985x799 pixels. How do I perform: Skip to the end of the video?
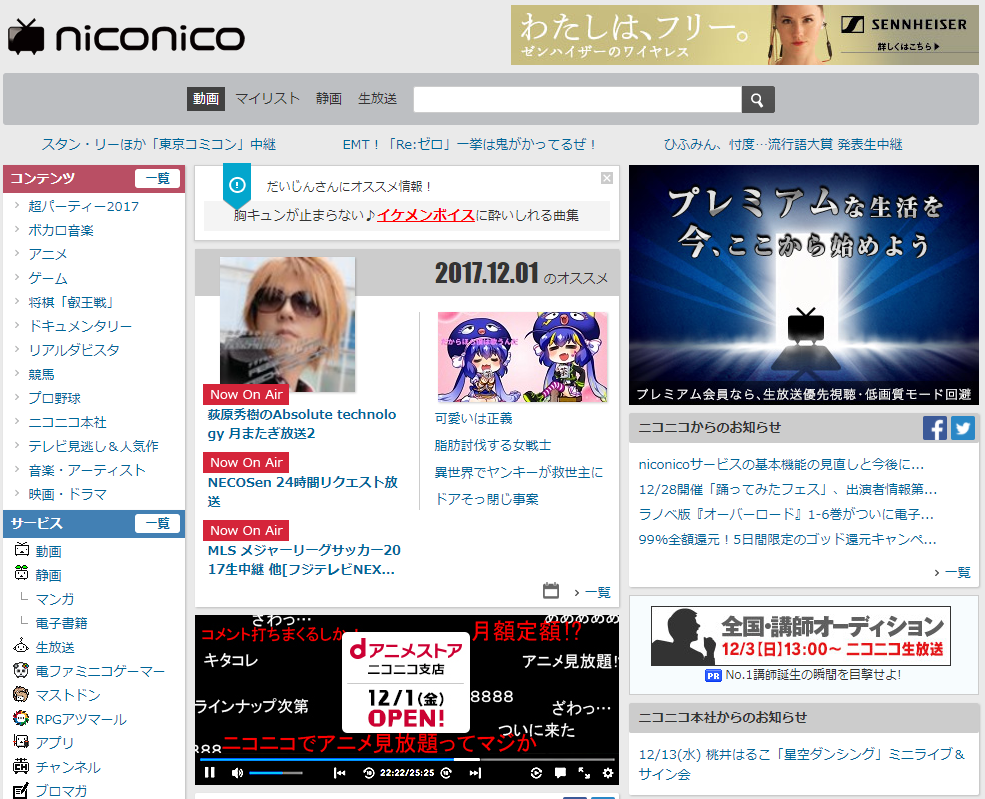475,773
